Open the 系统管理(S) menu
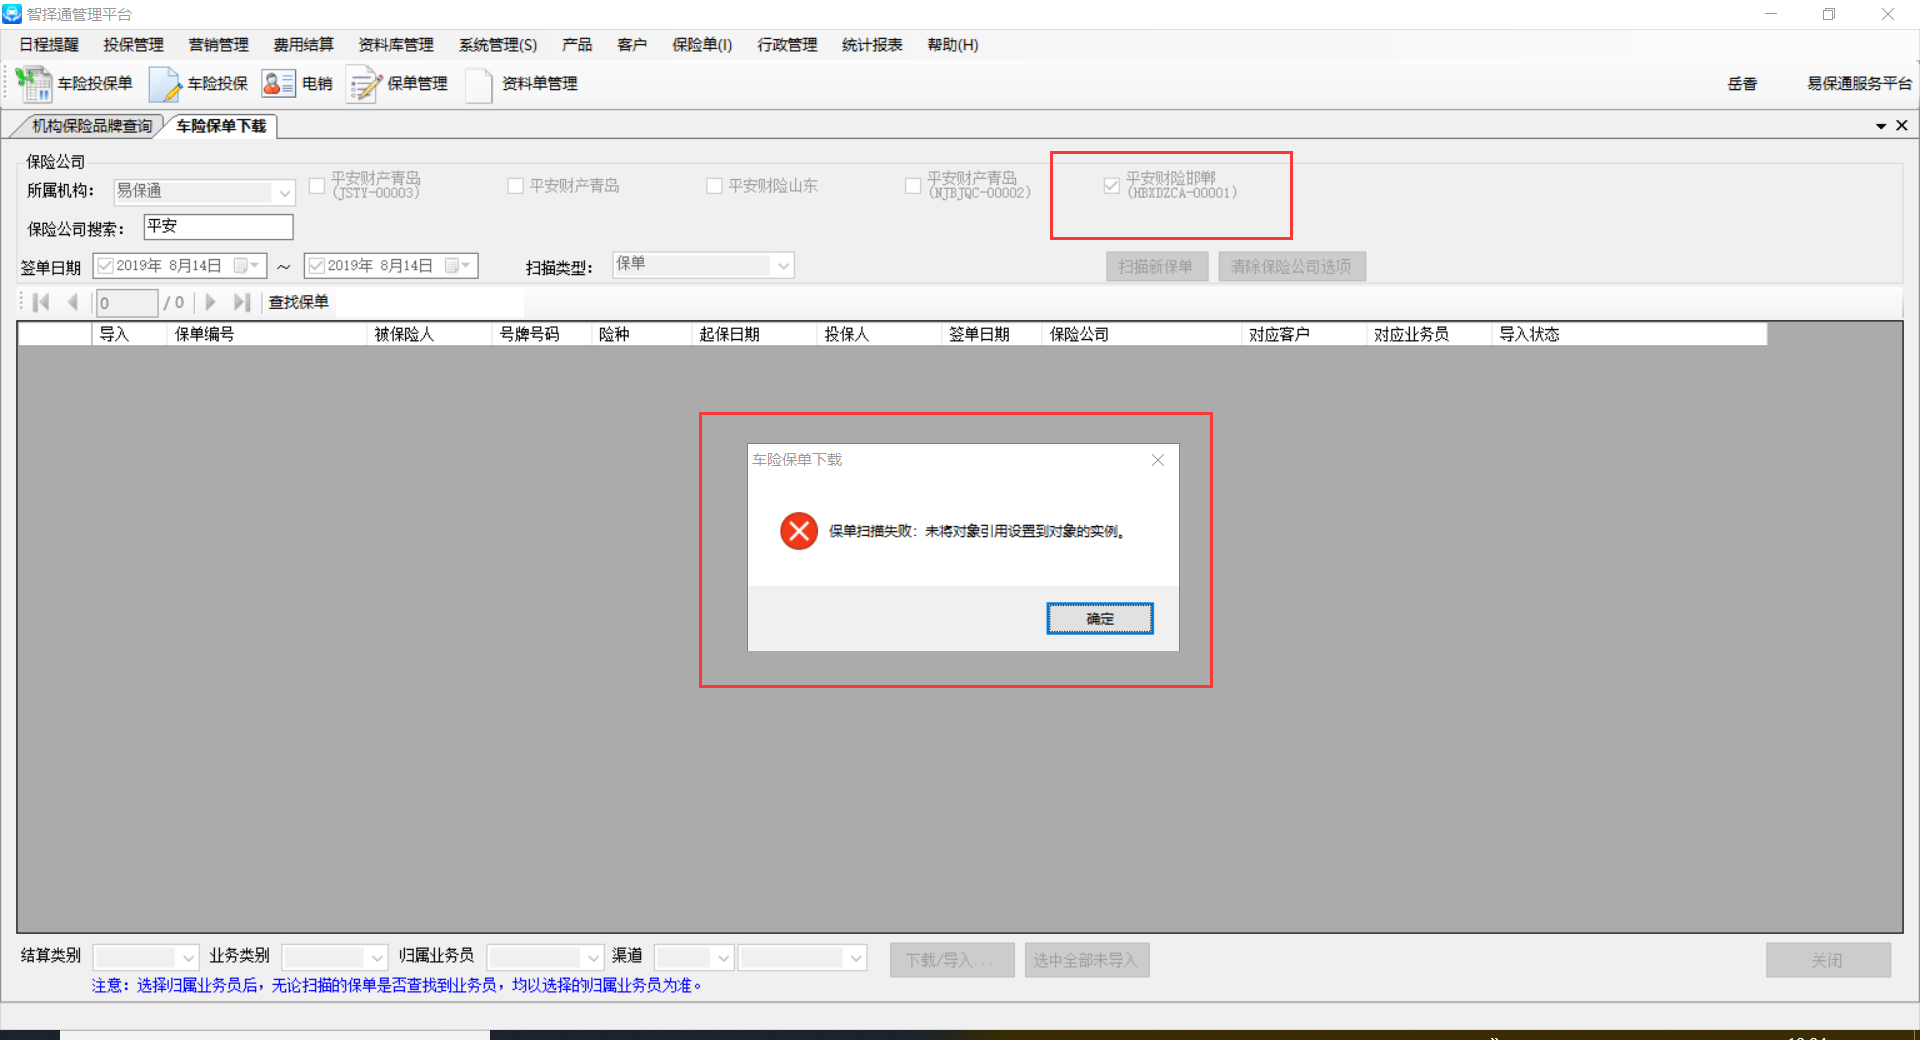 (x=498, y=45)
